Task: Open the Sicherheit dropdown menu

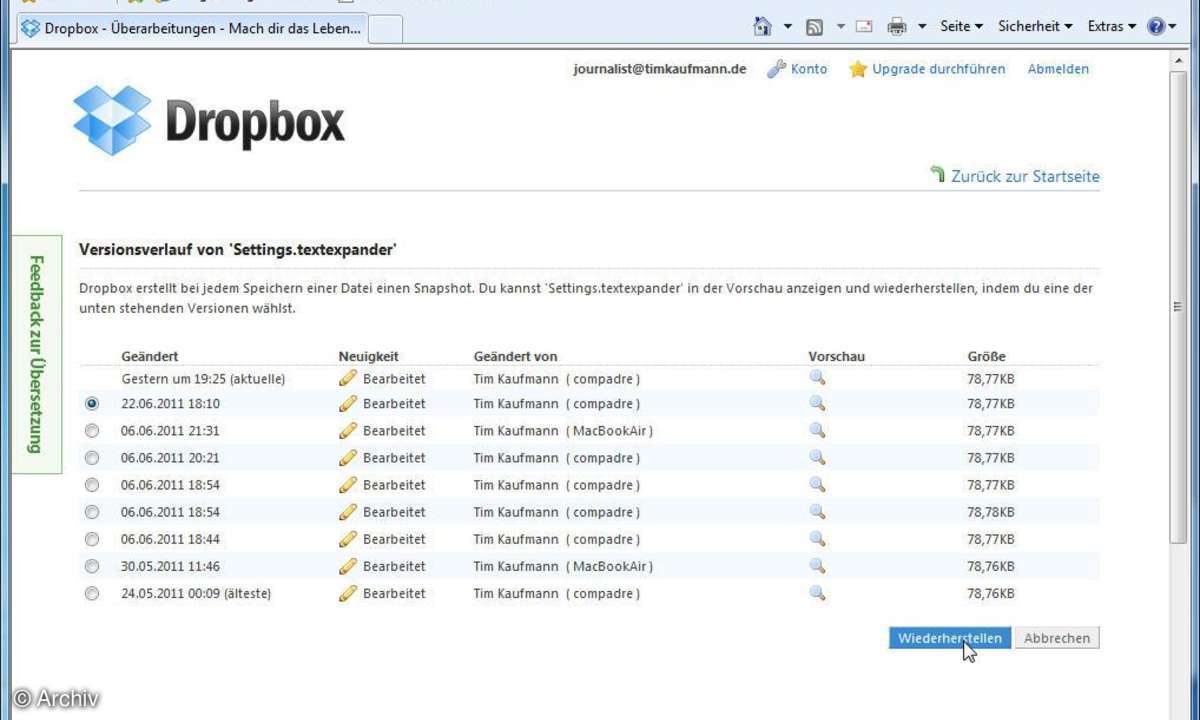Action: click(1035, 27)
